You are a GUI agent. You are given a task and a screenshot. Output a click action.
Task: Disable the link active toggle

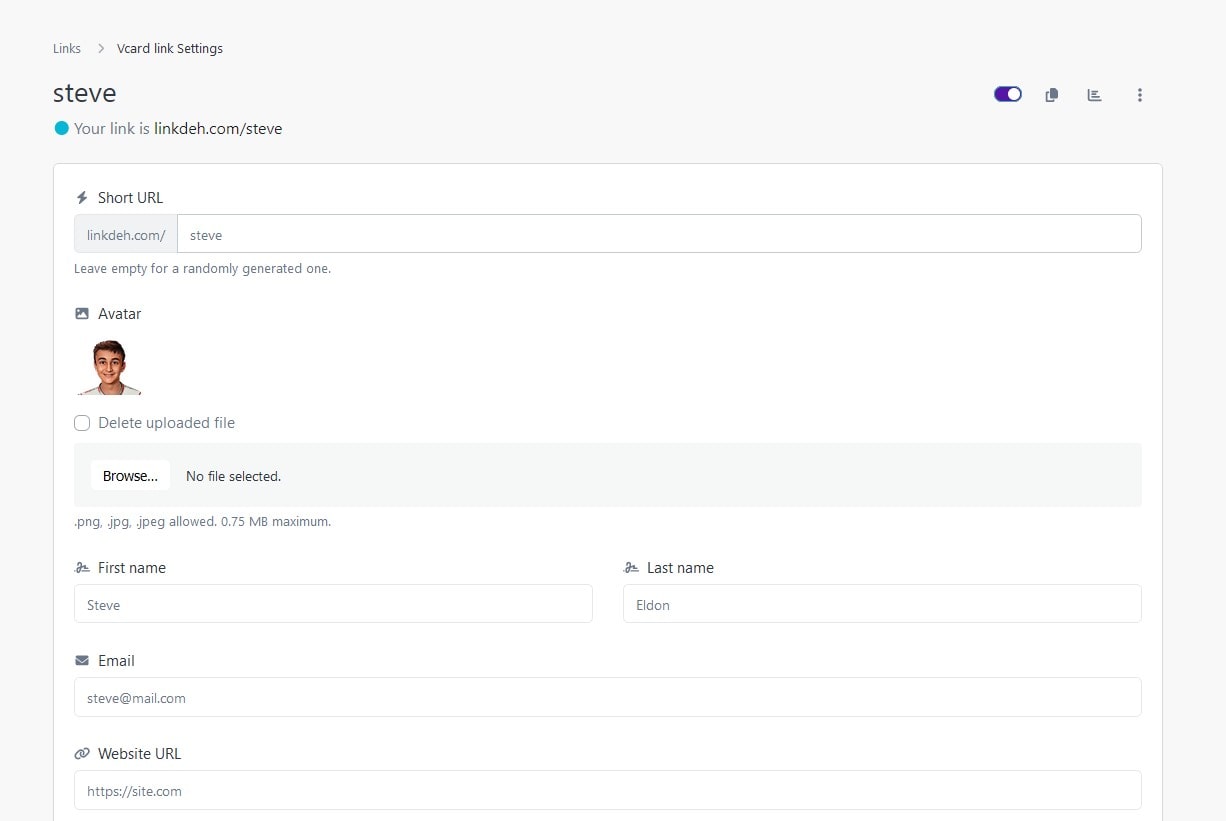point(1007,93)
